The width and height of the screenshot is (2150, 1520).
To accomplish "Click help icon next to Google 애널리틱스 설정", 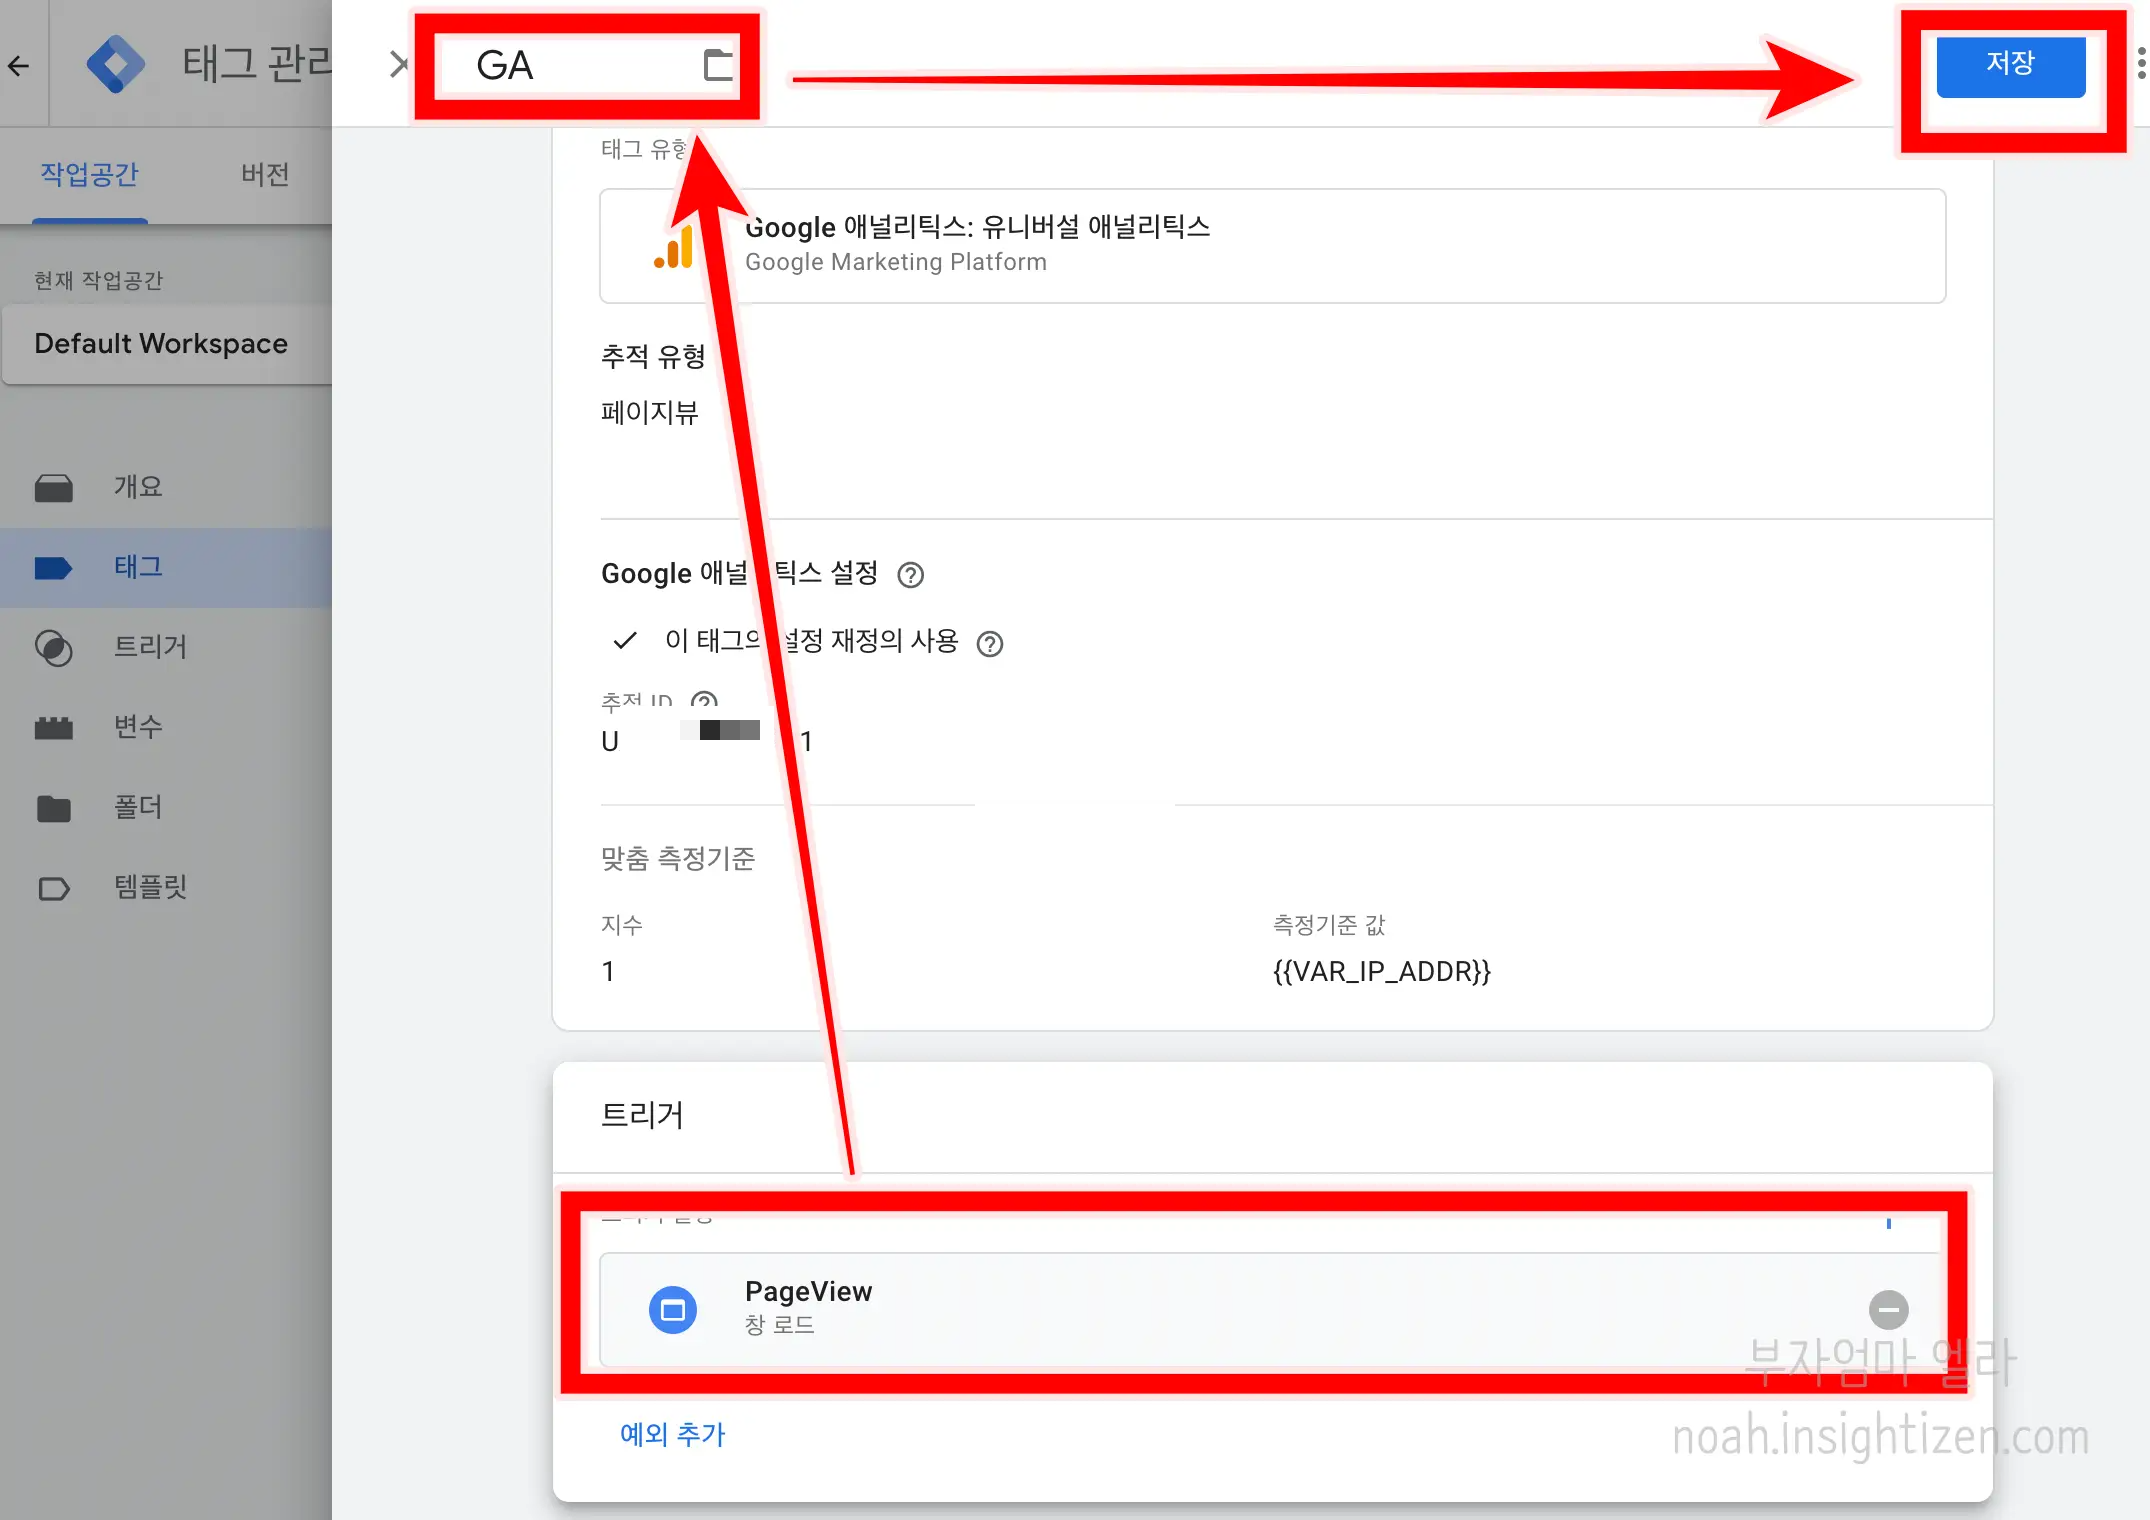I will pyautogui.click(x=910, y=575).
